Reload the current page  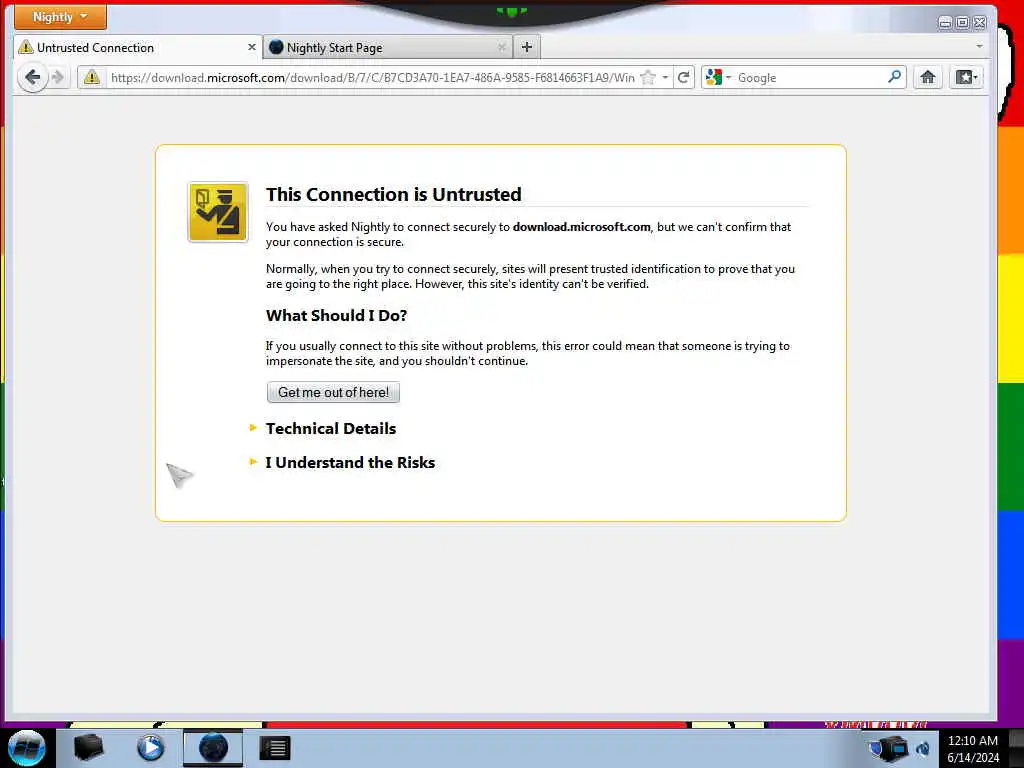(x=684, y=78)
